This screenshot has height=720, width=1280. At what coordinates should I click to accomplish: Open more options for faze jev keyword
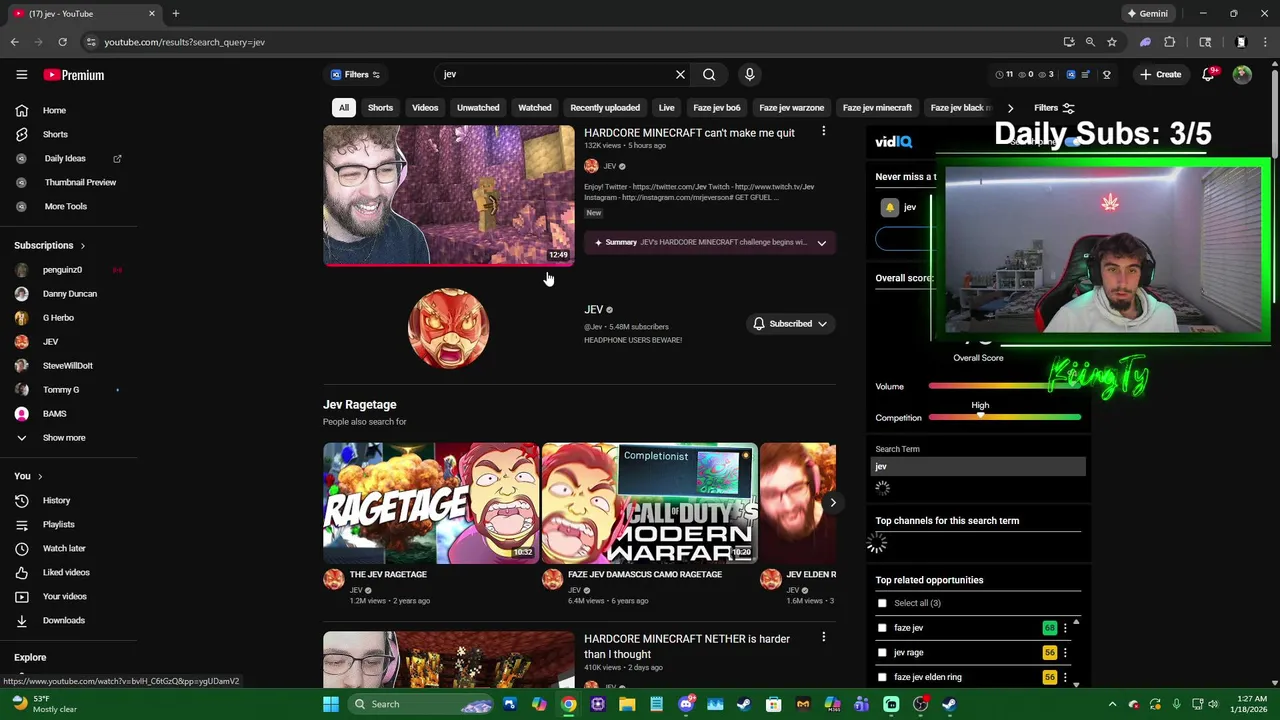(x=1065, y=628)
